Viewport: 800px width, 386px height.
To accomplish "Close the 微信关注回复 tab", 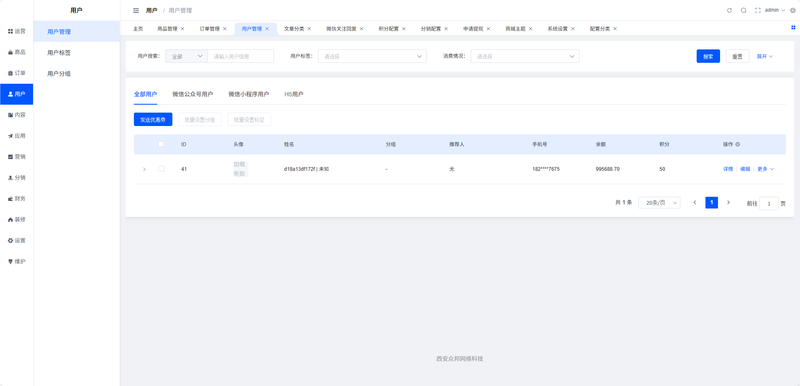I will 361,29.
